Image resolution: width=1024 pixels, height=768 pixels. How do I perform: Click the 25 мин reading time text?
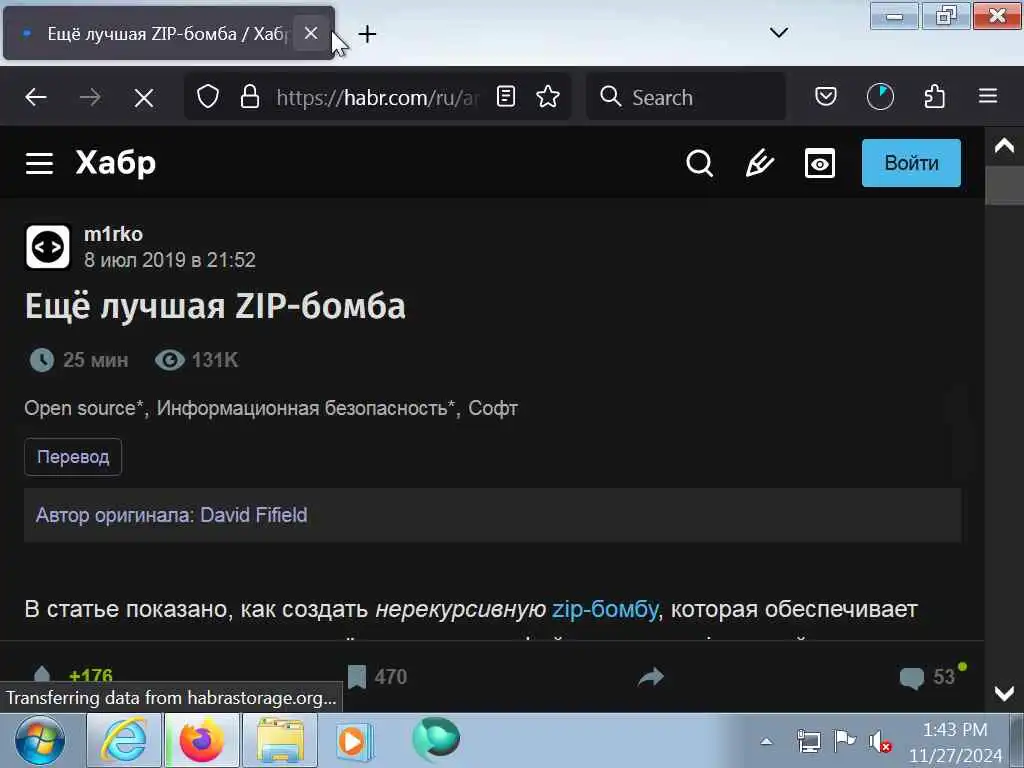pyautogui.click(x=95, y=360)
